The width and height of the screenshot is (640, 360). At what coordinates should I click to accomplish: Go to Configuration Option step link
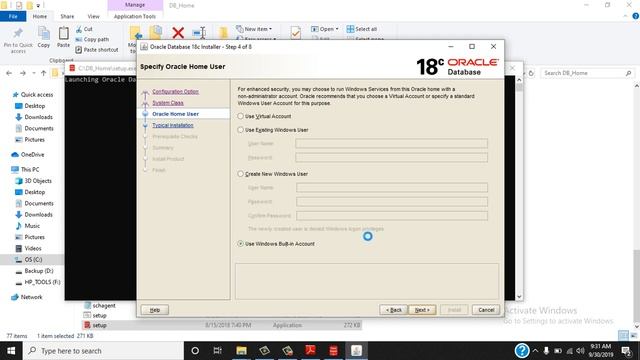(x=176, y=91)
